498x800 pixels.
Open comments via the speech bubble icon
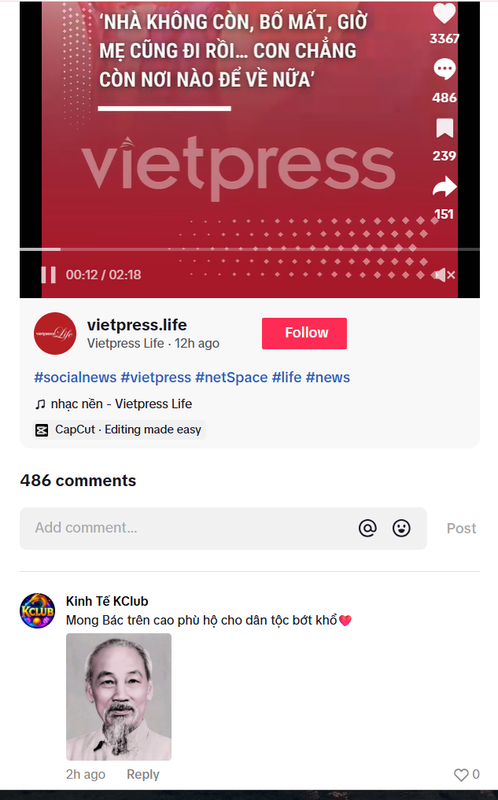pyautogui.click(x=444, y=69)
